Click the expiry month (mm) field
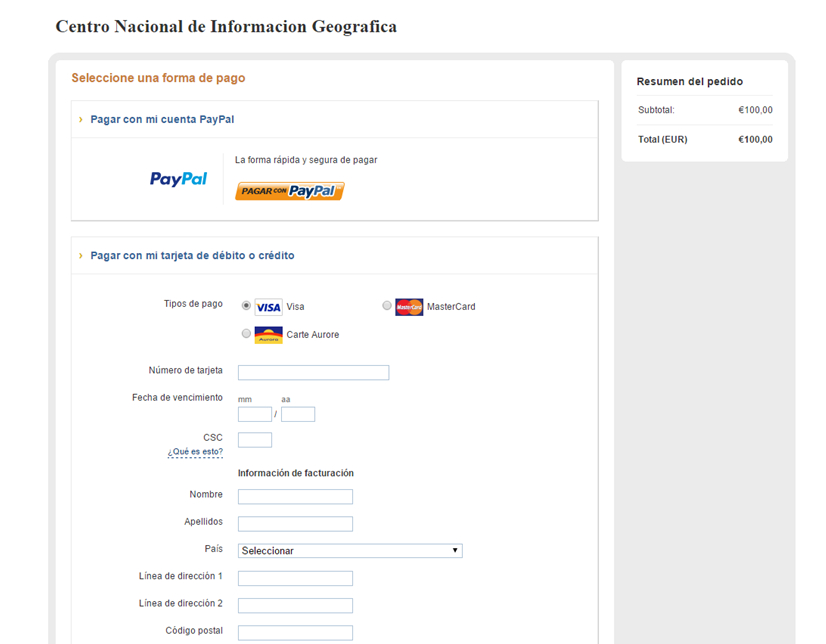 pos(255,414)
